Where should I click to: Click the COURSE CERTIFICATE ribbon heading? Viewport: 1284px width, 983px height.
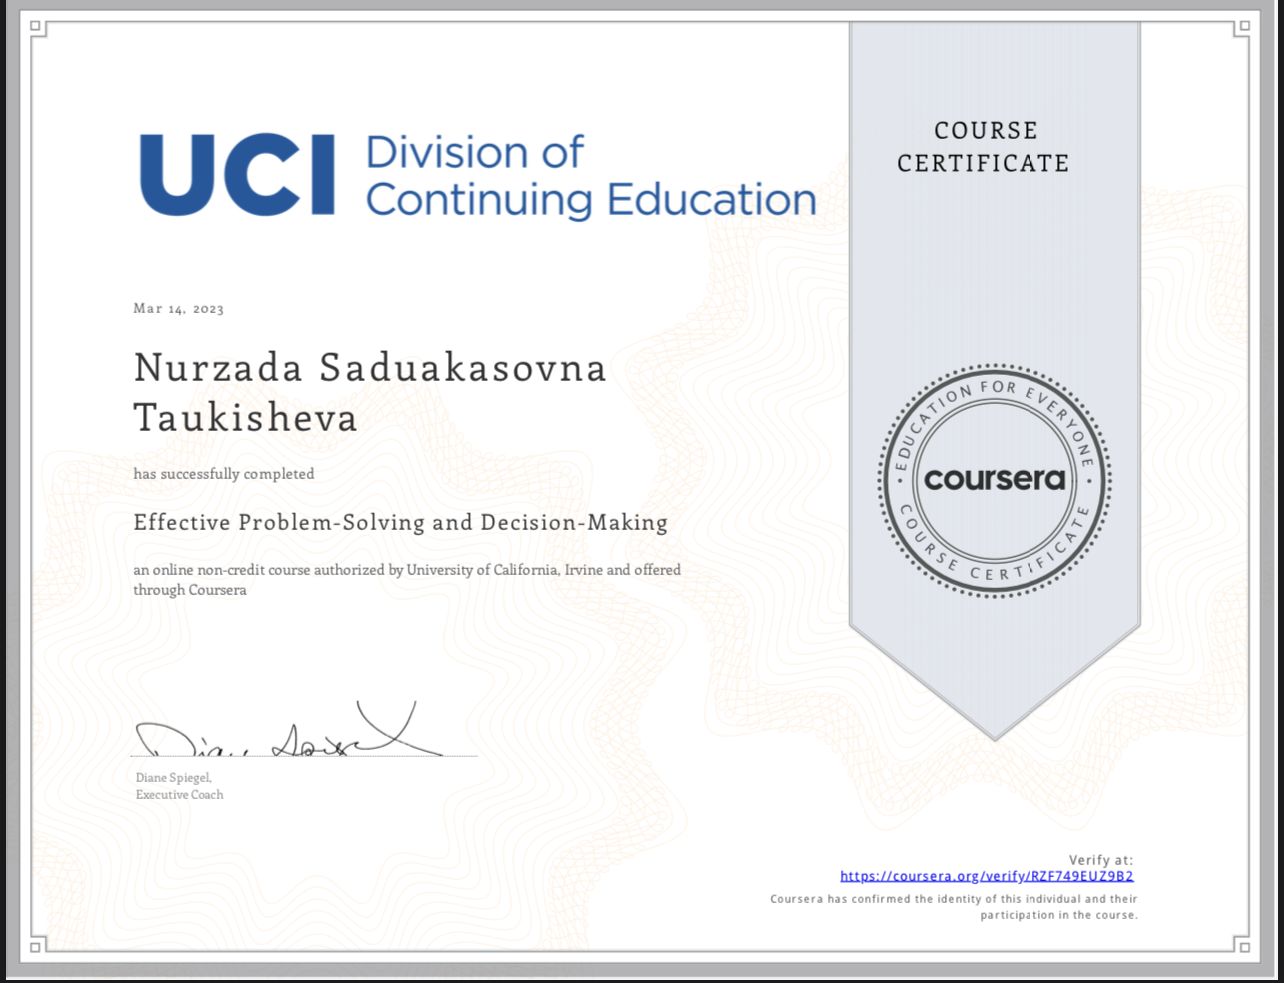(984, 147)
